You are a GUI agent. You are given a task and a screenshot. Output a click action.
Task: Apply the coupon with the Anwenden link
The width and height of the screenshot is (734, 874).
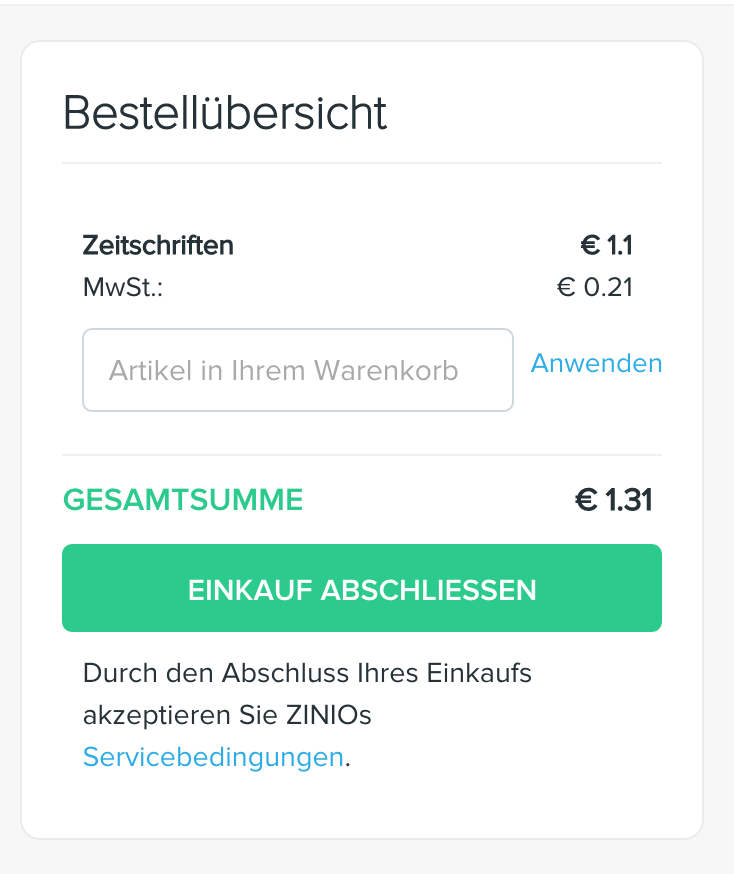[x=596, y=363]
